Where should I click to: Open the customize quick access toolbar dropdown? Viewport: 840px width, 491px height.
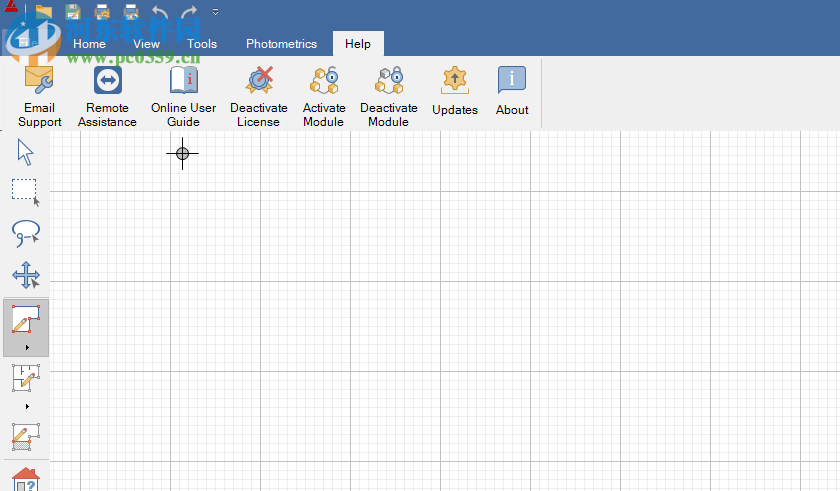point(215,12)
